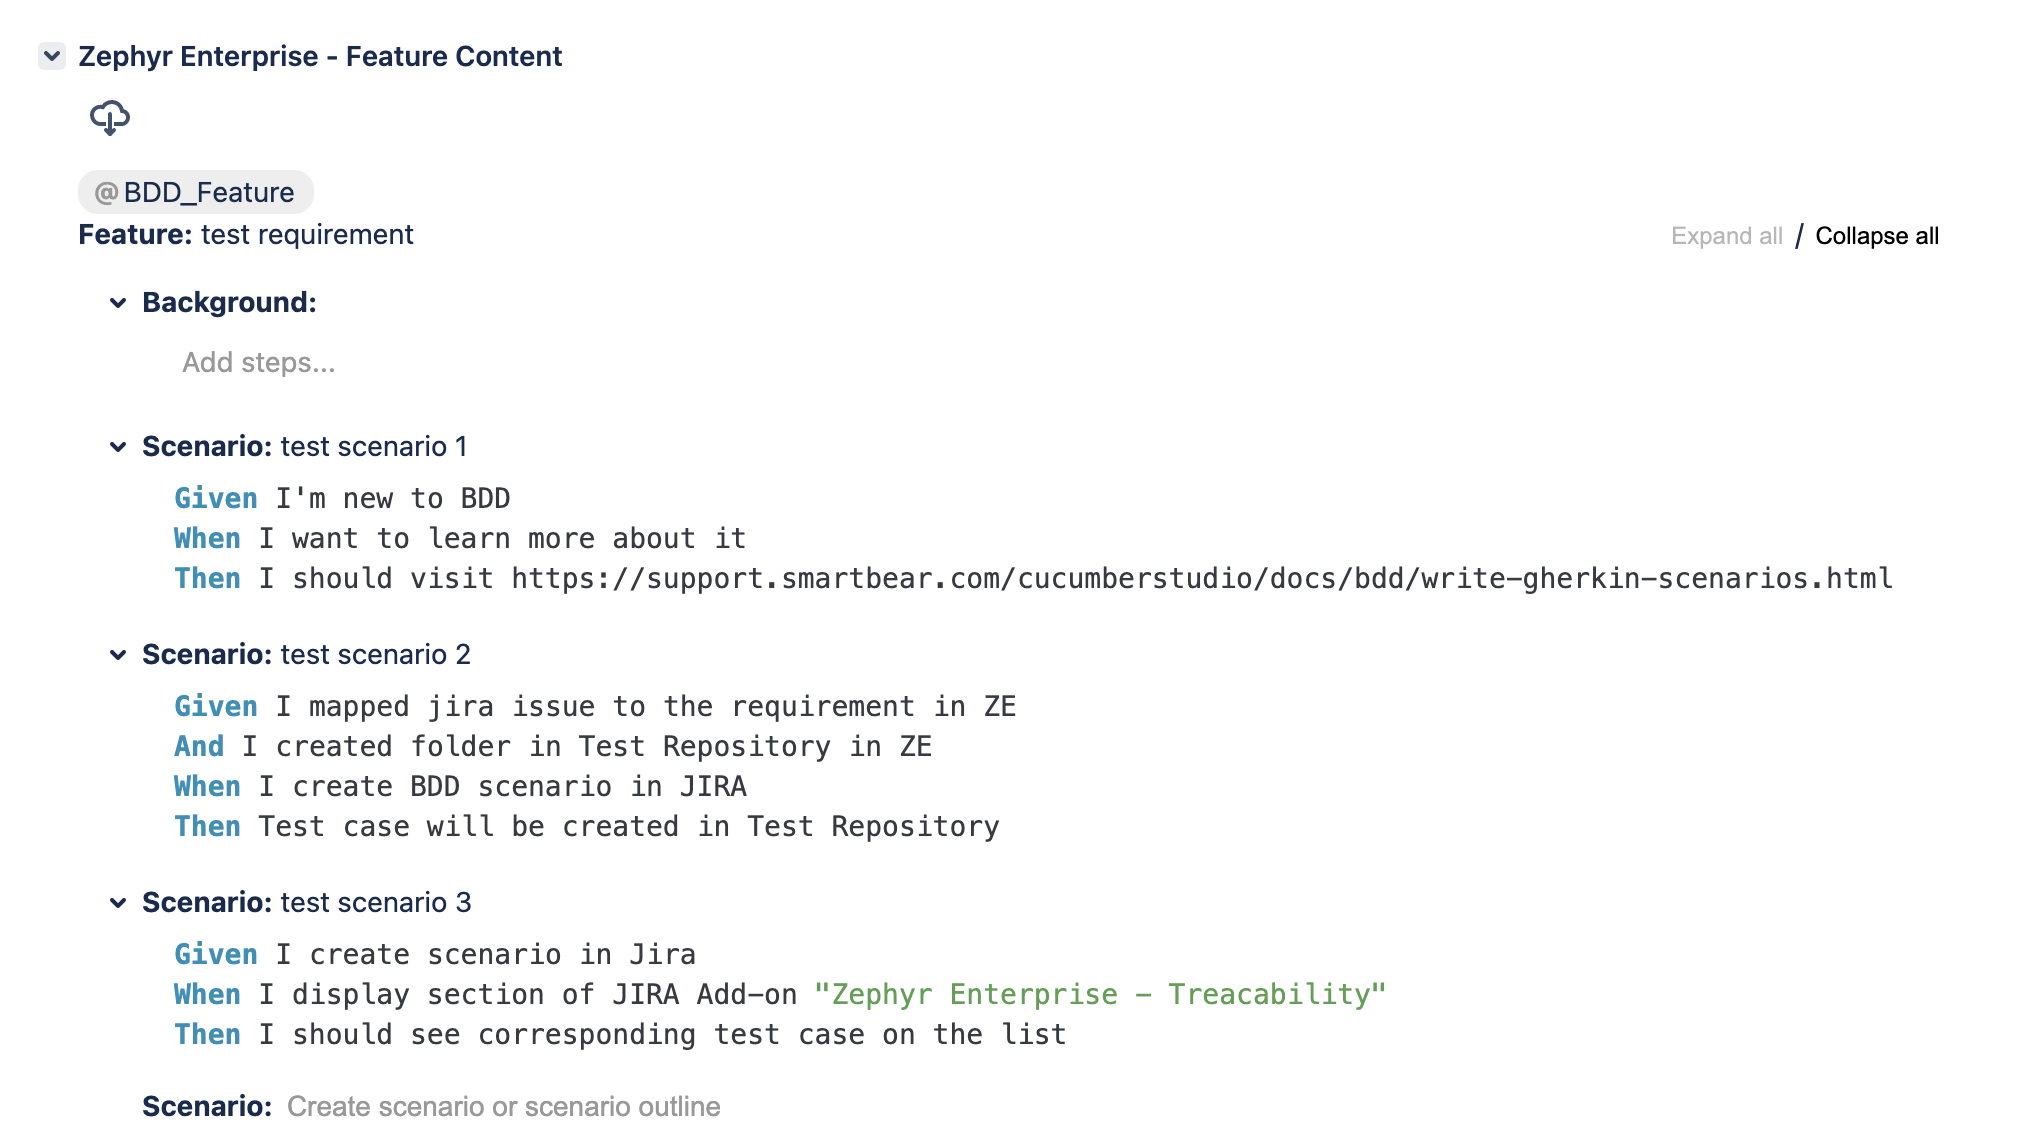Click the Expand all link
The image size is (2022, 1148).
pyautogui.click(x=1726, y=236)
